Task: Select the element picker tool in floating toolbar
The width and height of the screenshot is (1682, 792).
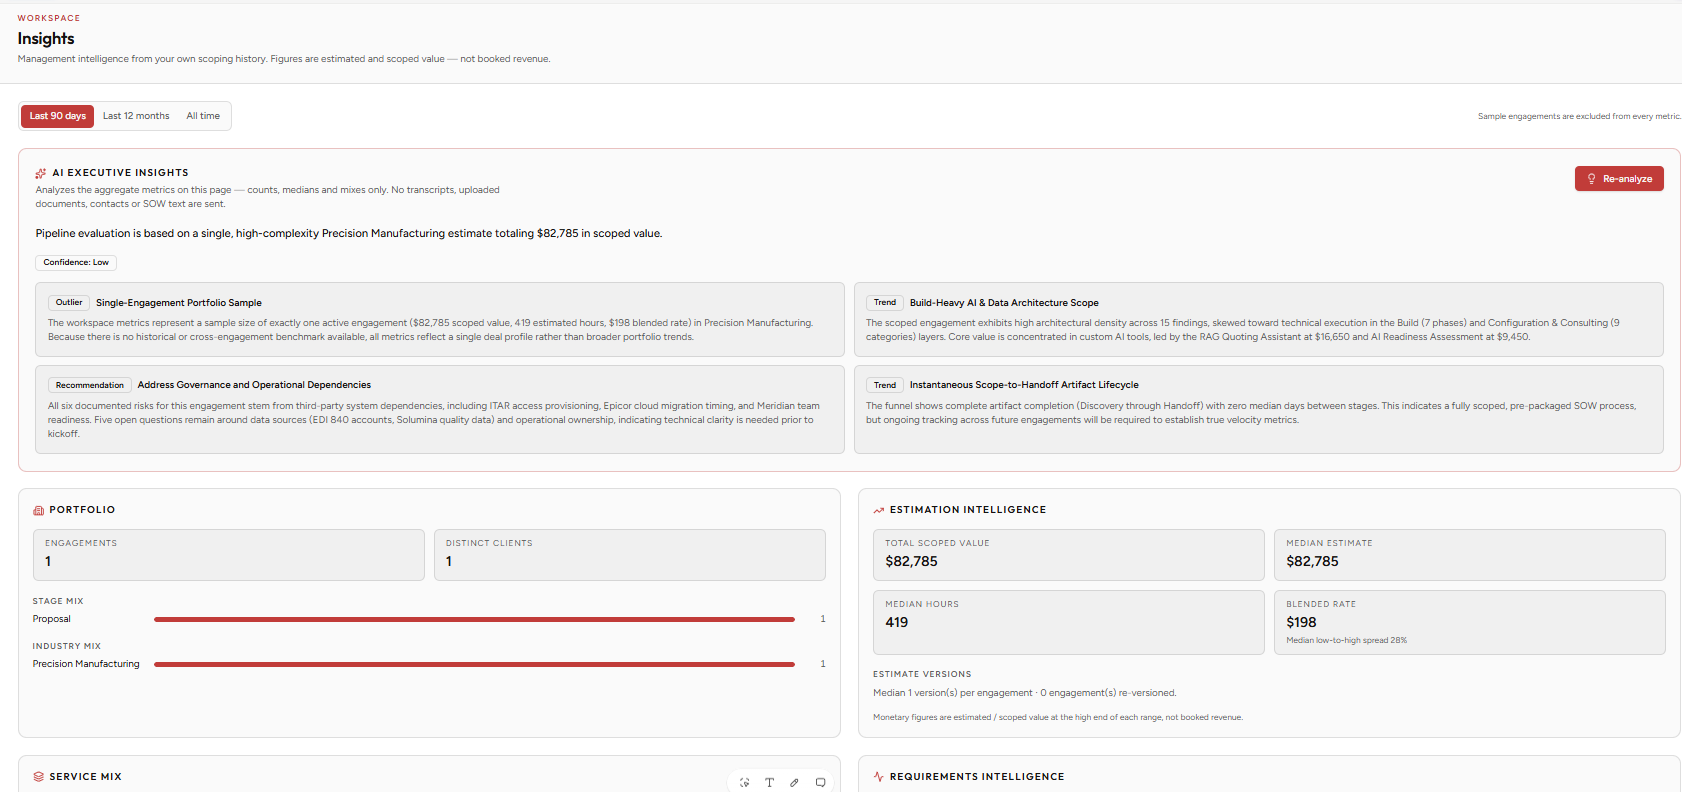Action: [744, 783]
